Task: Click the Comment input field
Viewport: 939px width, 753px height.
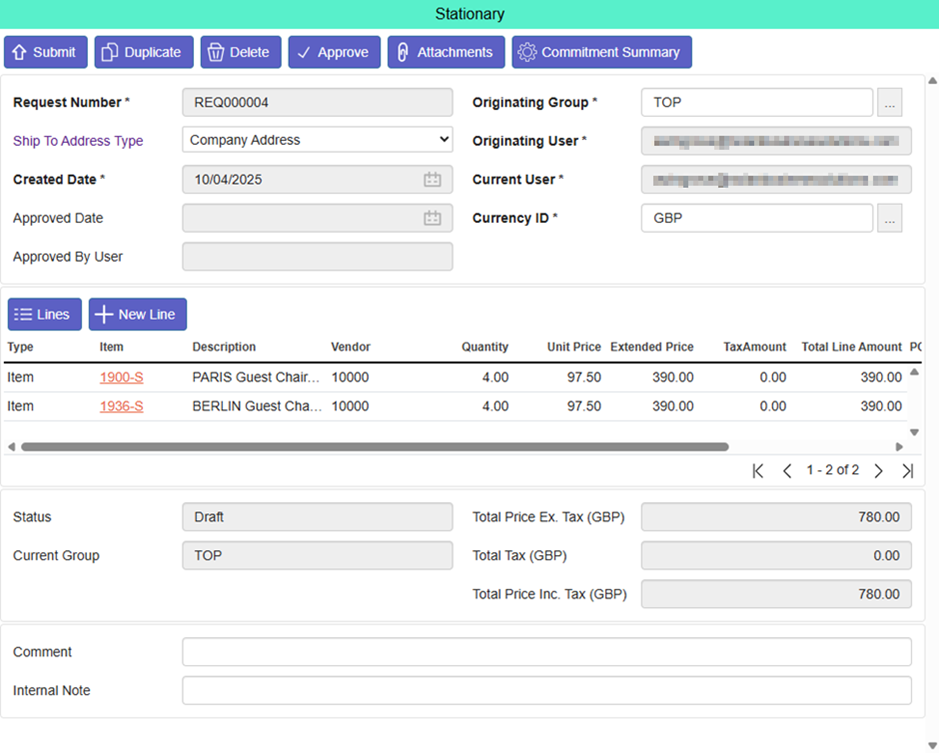Action: click(x=546, y=651)
